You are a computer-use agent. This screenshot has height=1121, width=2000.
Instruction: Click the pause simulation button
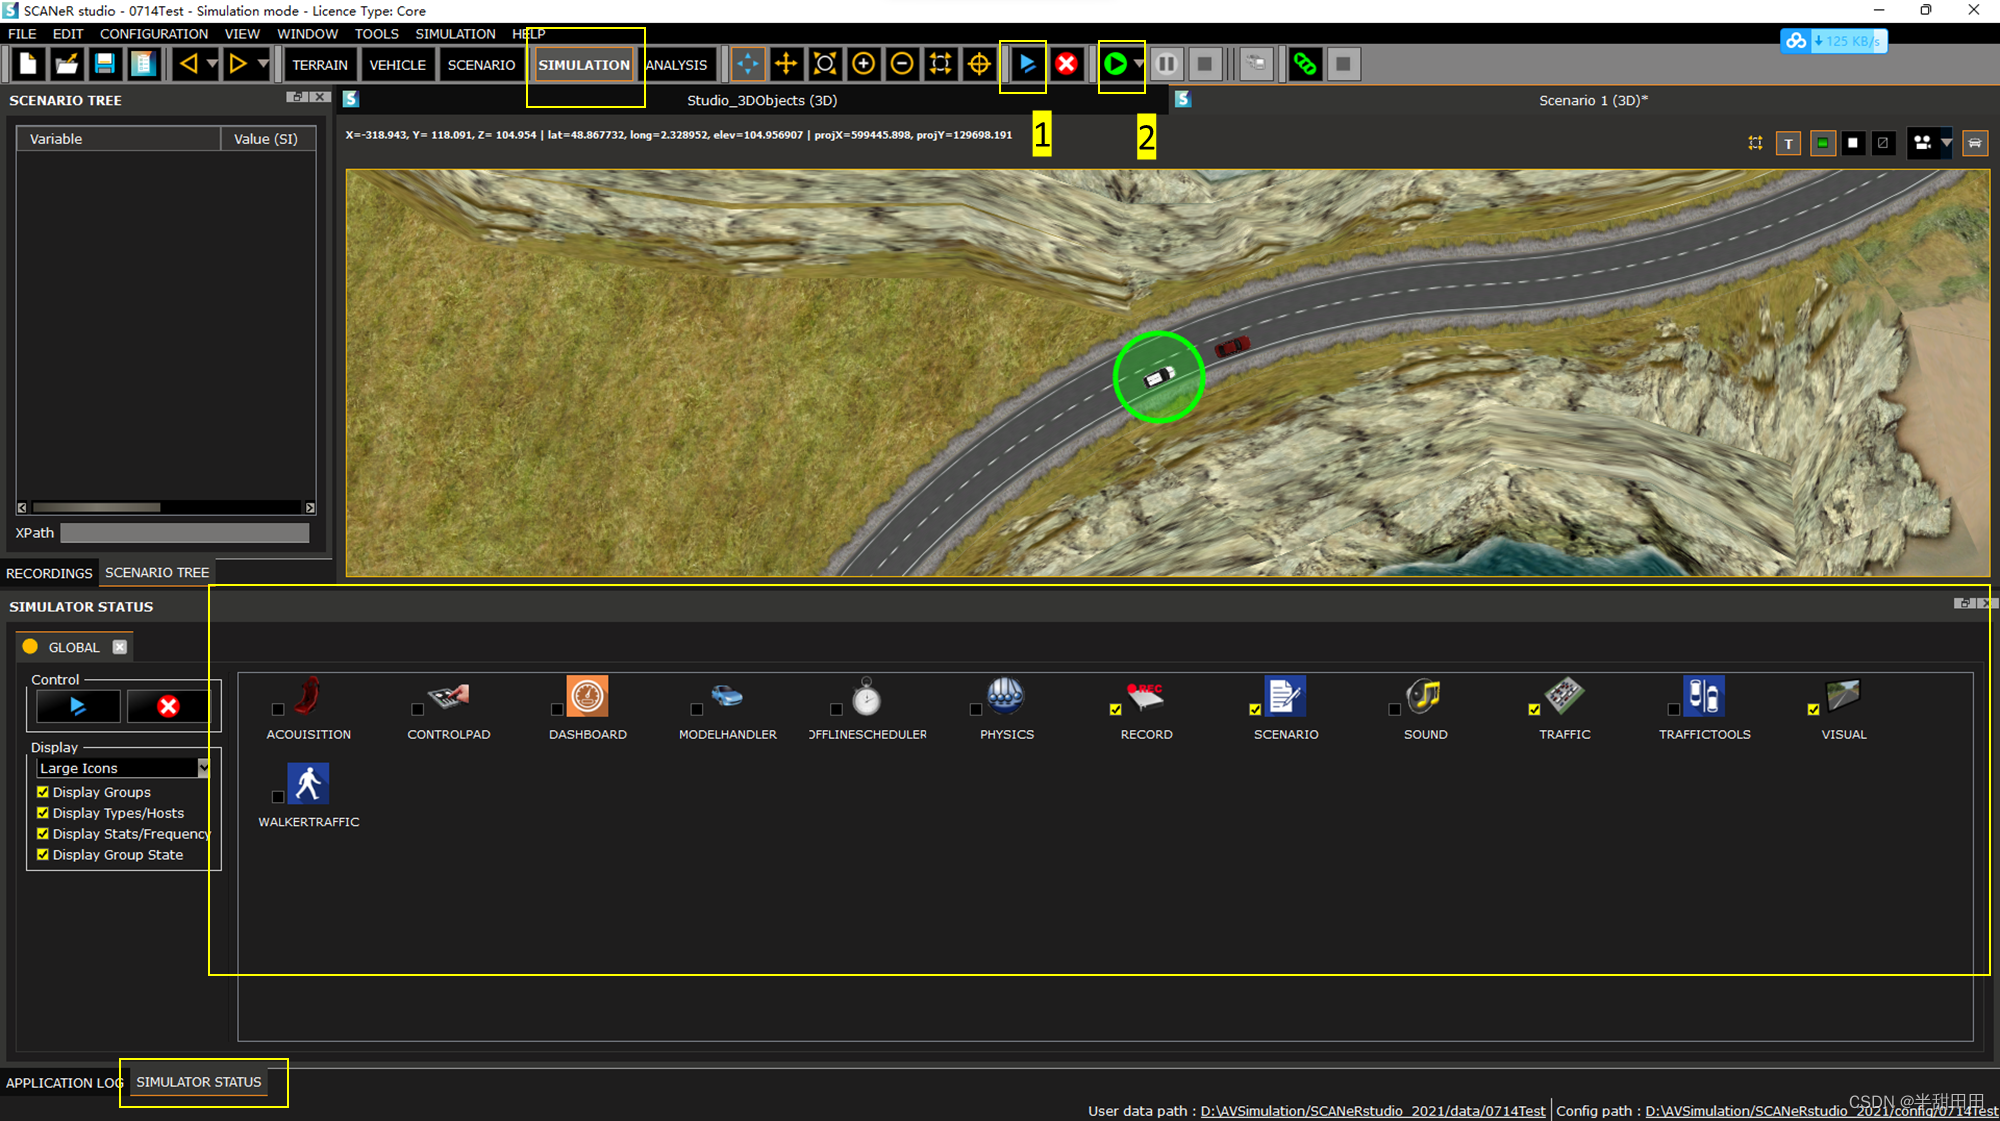click(x=1166, y=65)
